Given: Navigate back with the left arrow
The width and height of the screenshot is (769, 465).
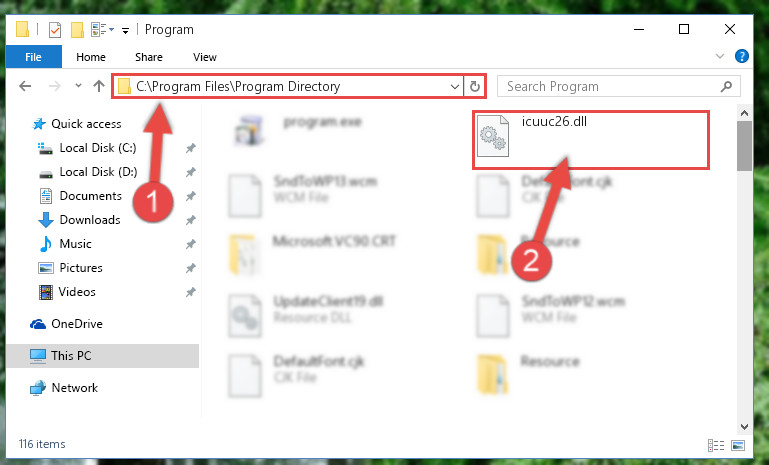Looking at the screenshot, I should tap(25, 86).
